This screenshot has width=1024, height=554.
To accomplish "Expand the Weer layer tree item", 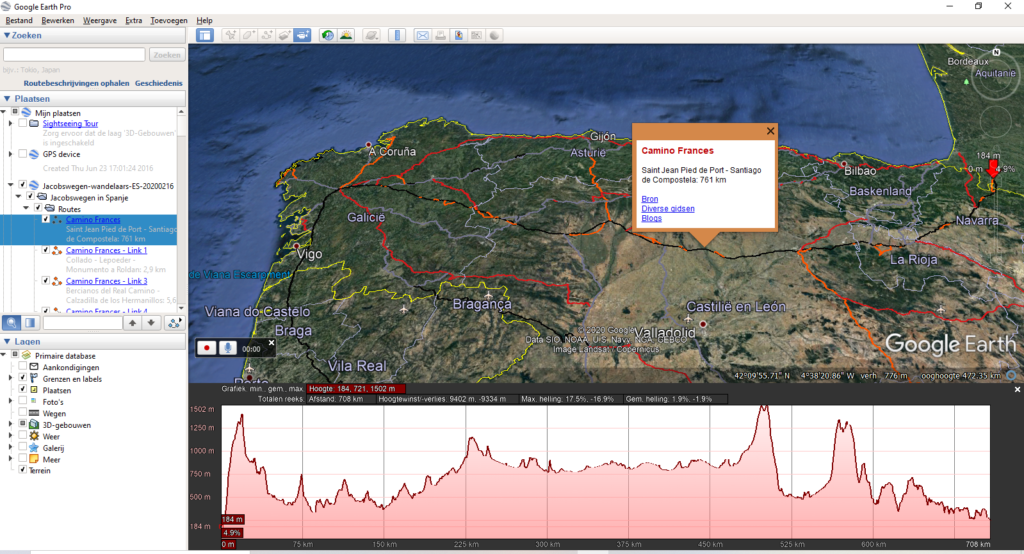I will click(x=11, y=437).
